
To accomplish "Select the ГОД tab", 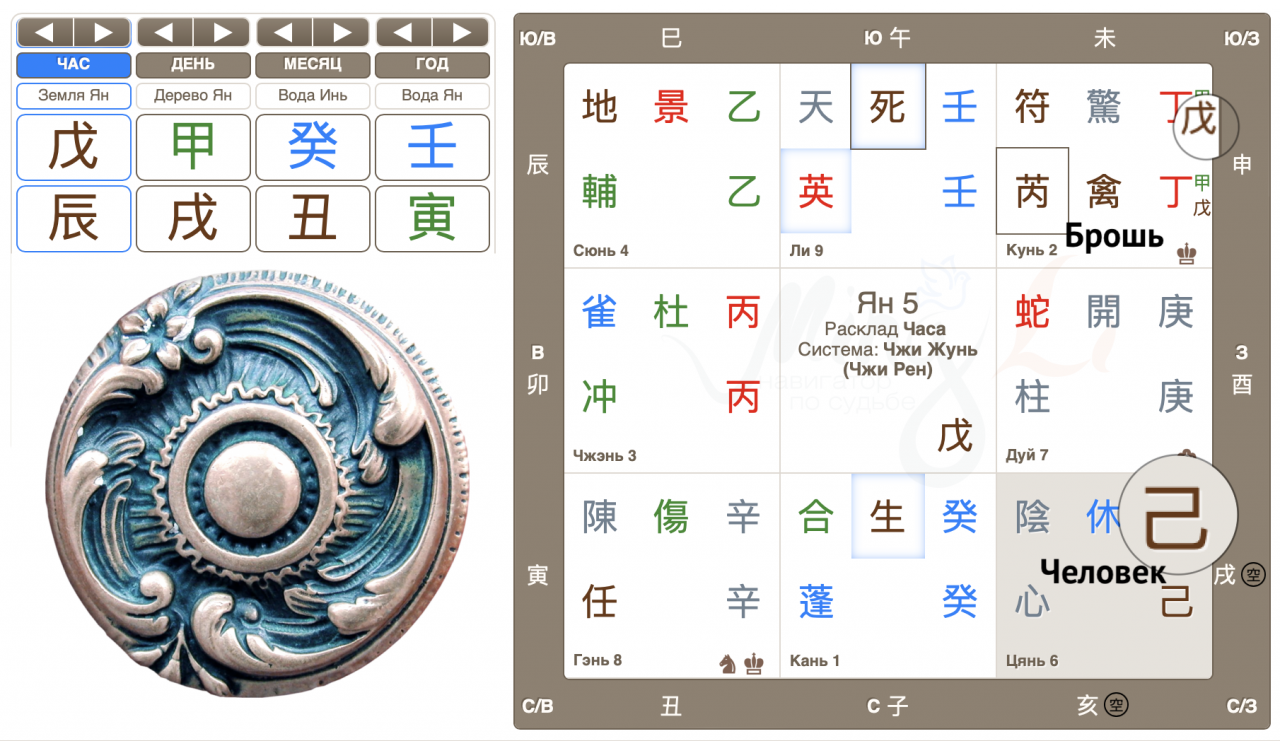I will pyautogui.click(x=432, y=65).
